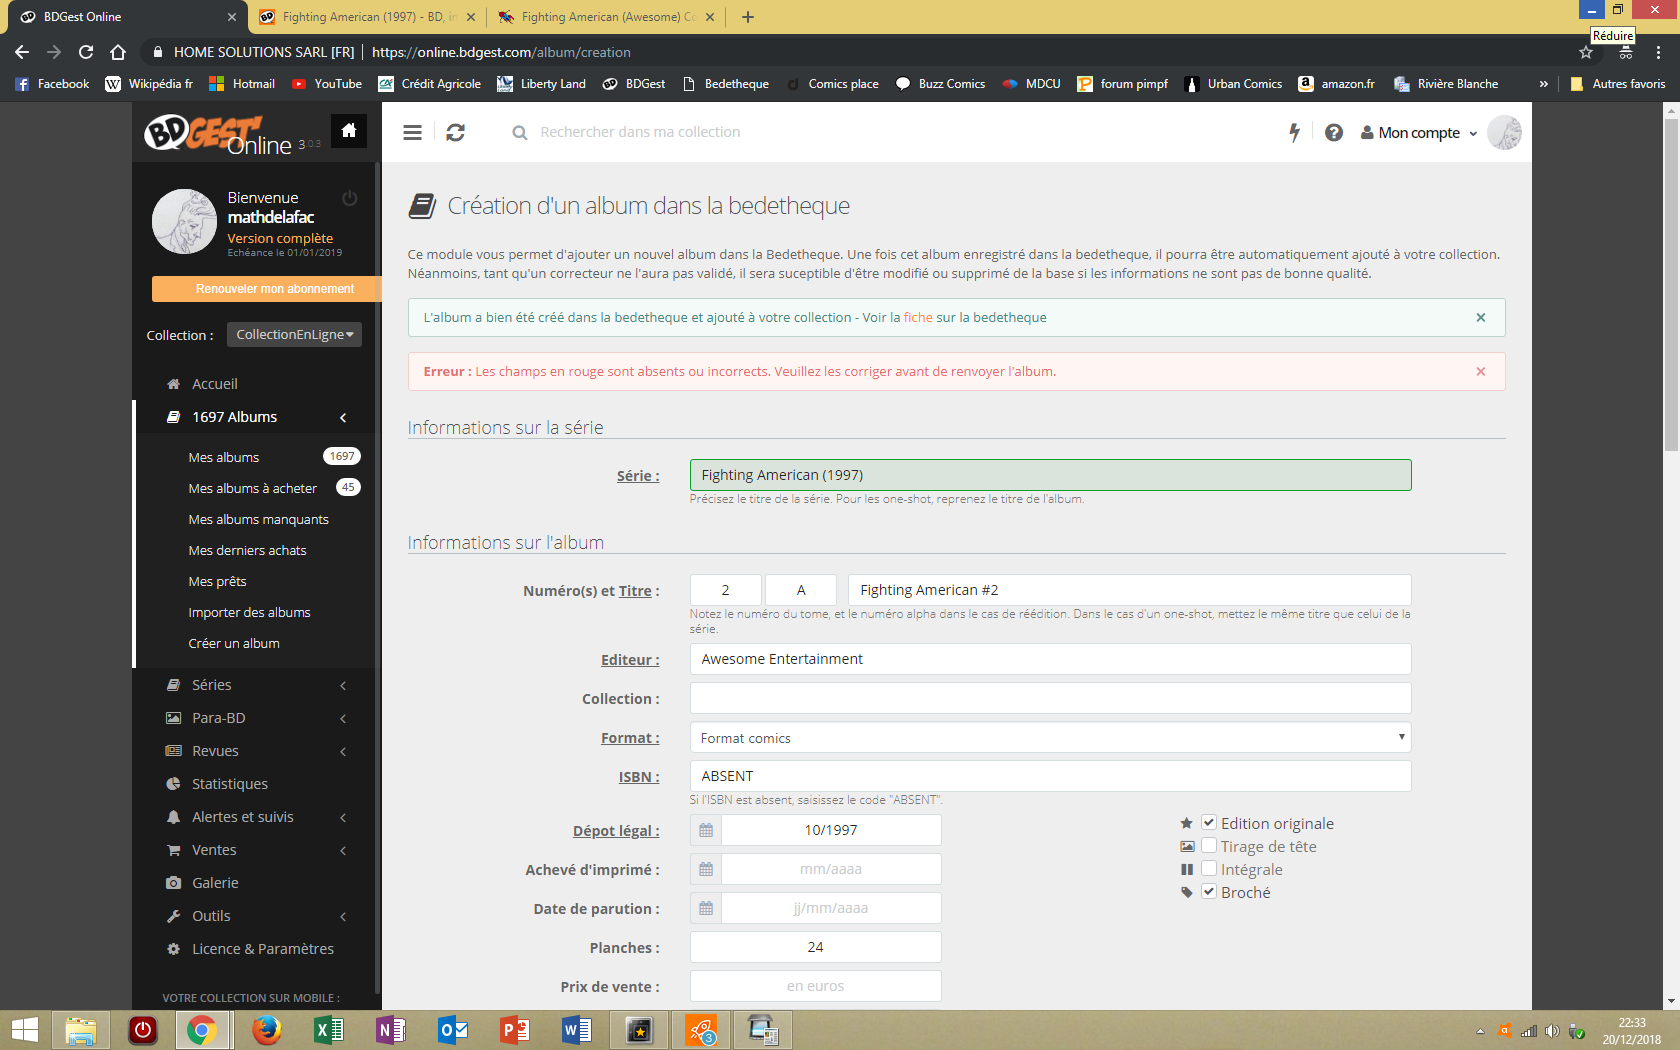Screen dimensions: 1680x1050
Task: Open the help question mark icon
Action: click(x=1333, y=132)
